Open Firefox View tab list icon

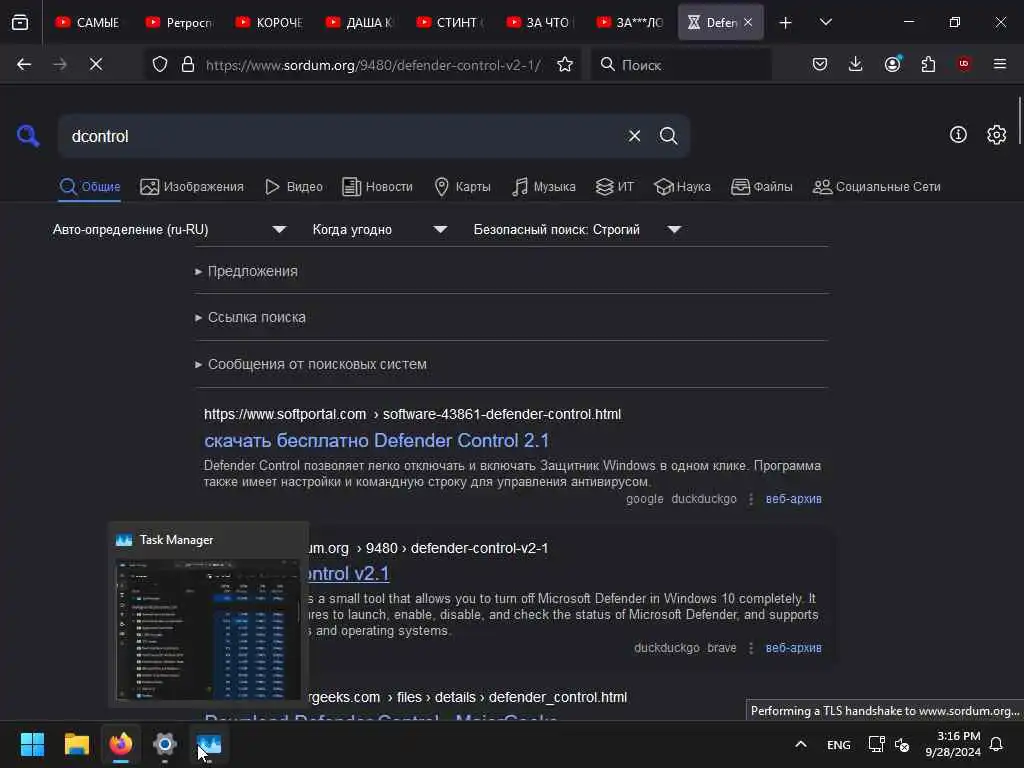(x=20, y=23)
